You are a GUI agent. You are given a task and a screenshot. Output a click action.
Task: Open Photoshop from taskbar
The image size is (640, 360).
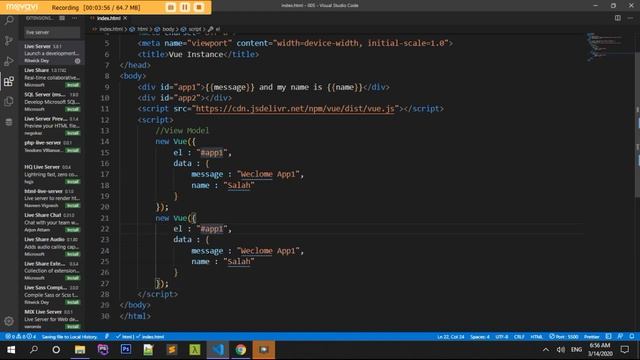pos(126,350)
